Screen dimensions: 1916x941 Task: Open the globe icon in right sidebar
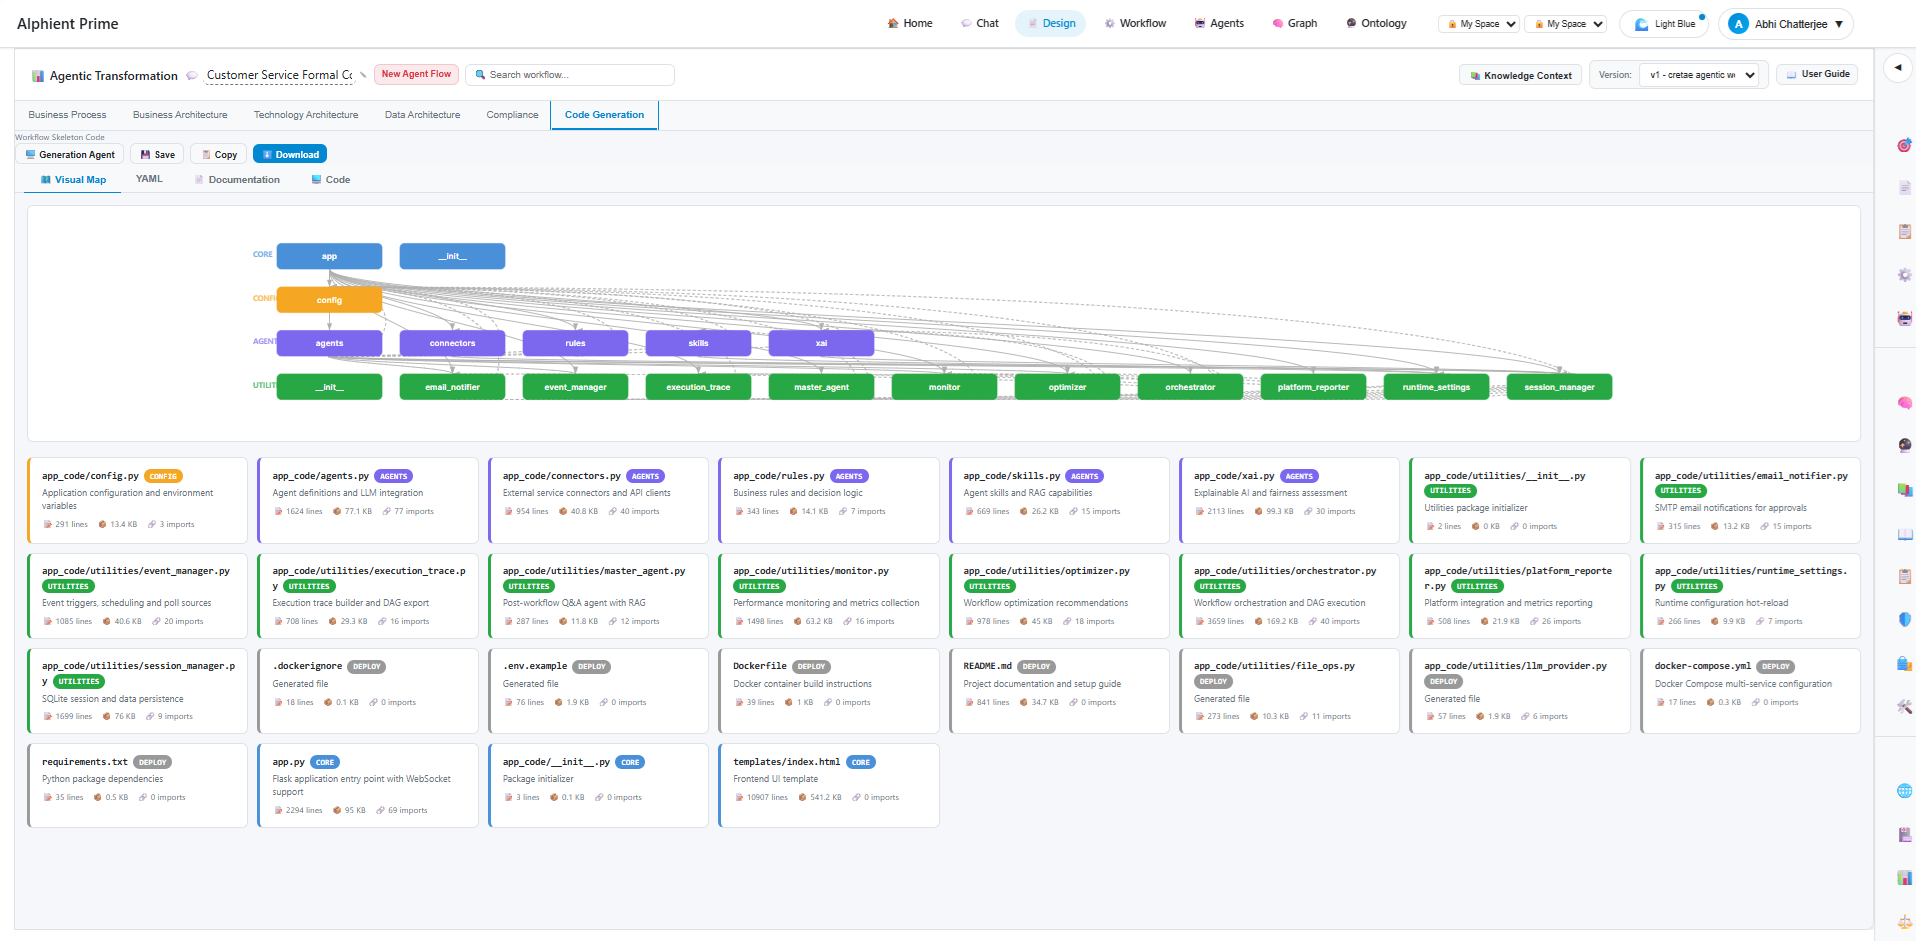1904,791
